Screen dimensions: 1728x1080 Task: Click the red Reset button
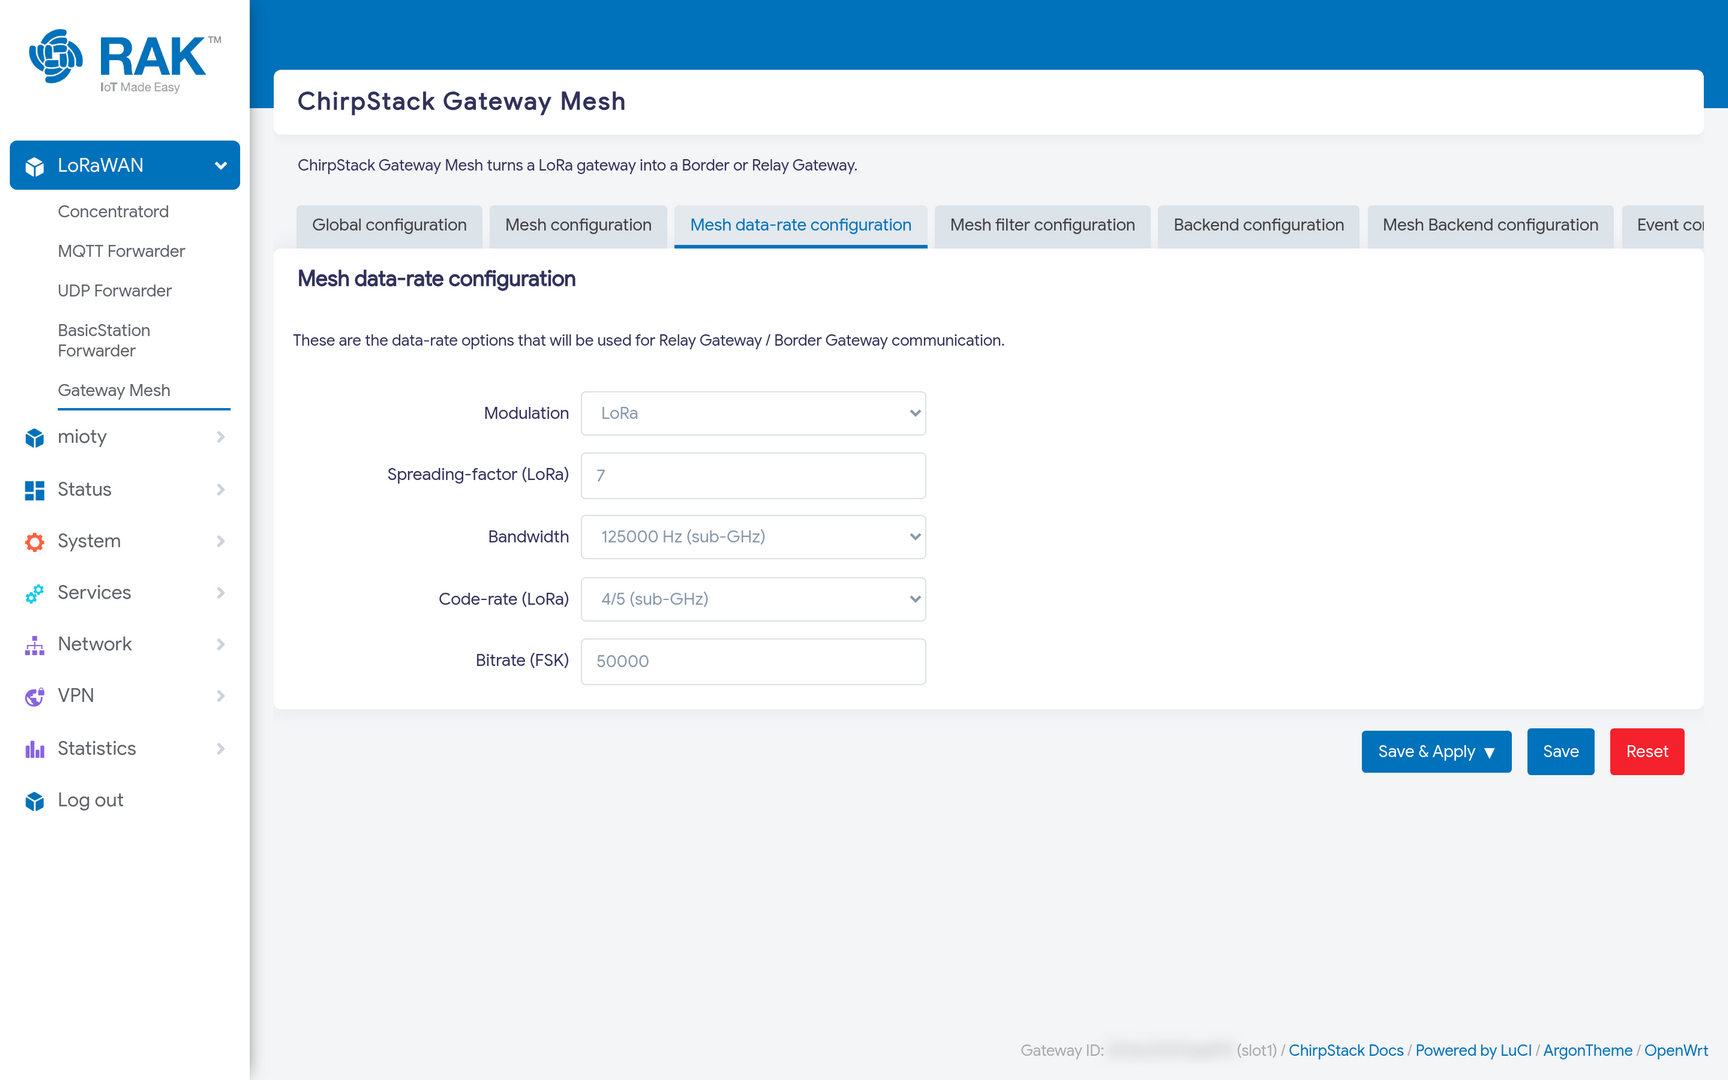[x=1646, y=751]
